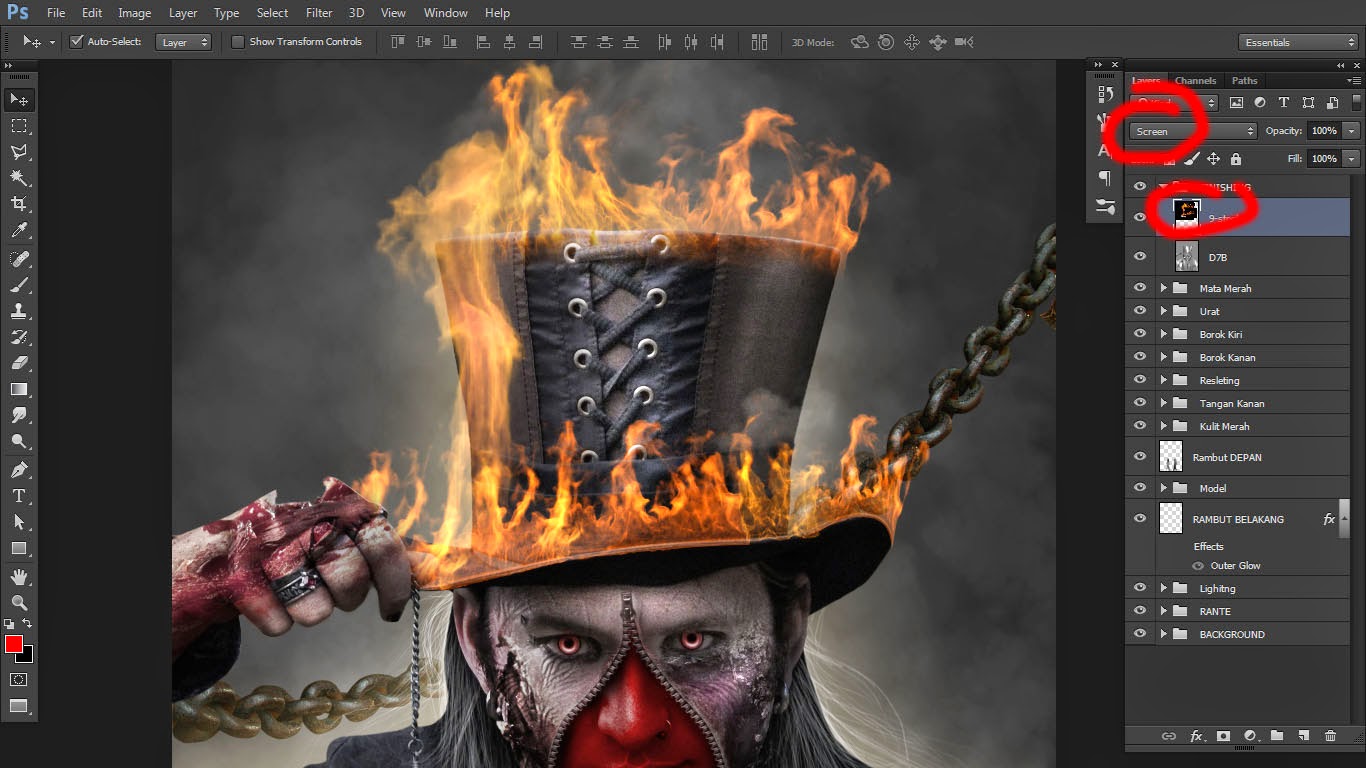Expand the RANTE group

click(x=1163, y=611)
